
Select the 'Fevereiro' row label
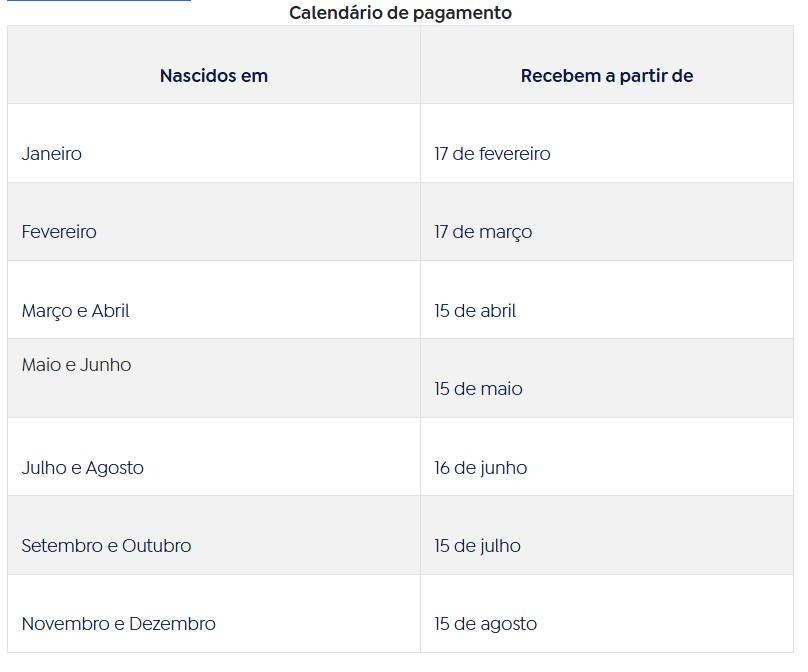click(x=59, y=232)
